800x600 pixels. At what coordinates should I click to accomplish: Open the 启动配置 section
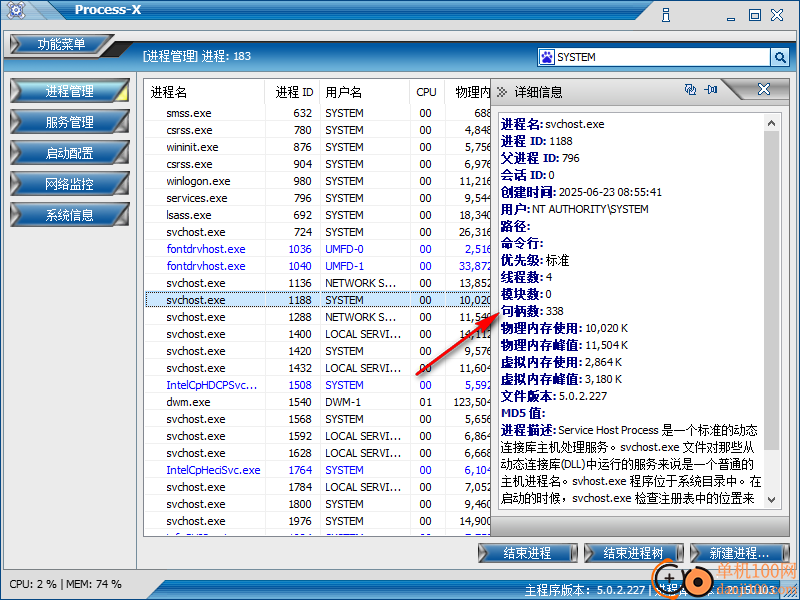point(69,153)
